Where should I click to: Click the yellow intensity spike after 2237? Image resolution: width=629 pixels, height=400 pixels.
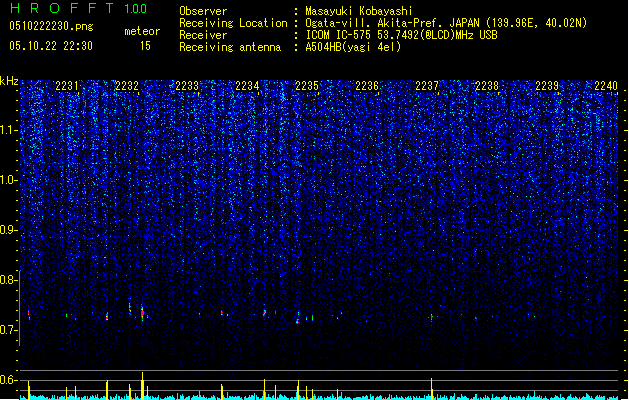coord(432,388)
